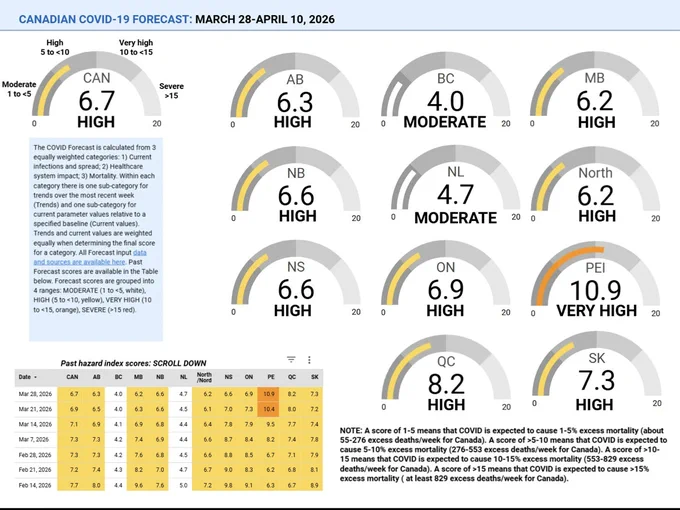680x510 pixels.
Task: Select the NS 6.6 HIGH gauge
Action: pyautogui.click(x=296, y=279)
